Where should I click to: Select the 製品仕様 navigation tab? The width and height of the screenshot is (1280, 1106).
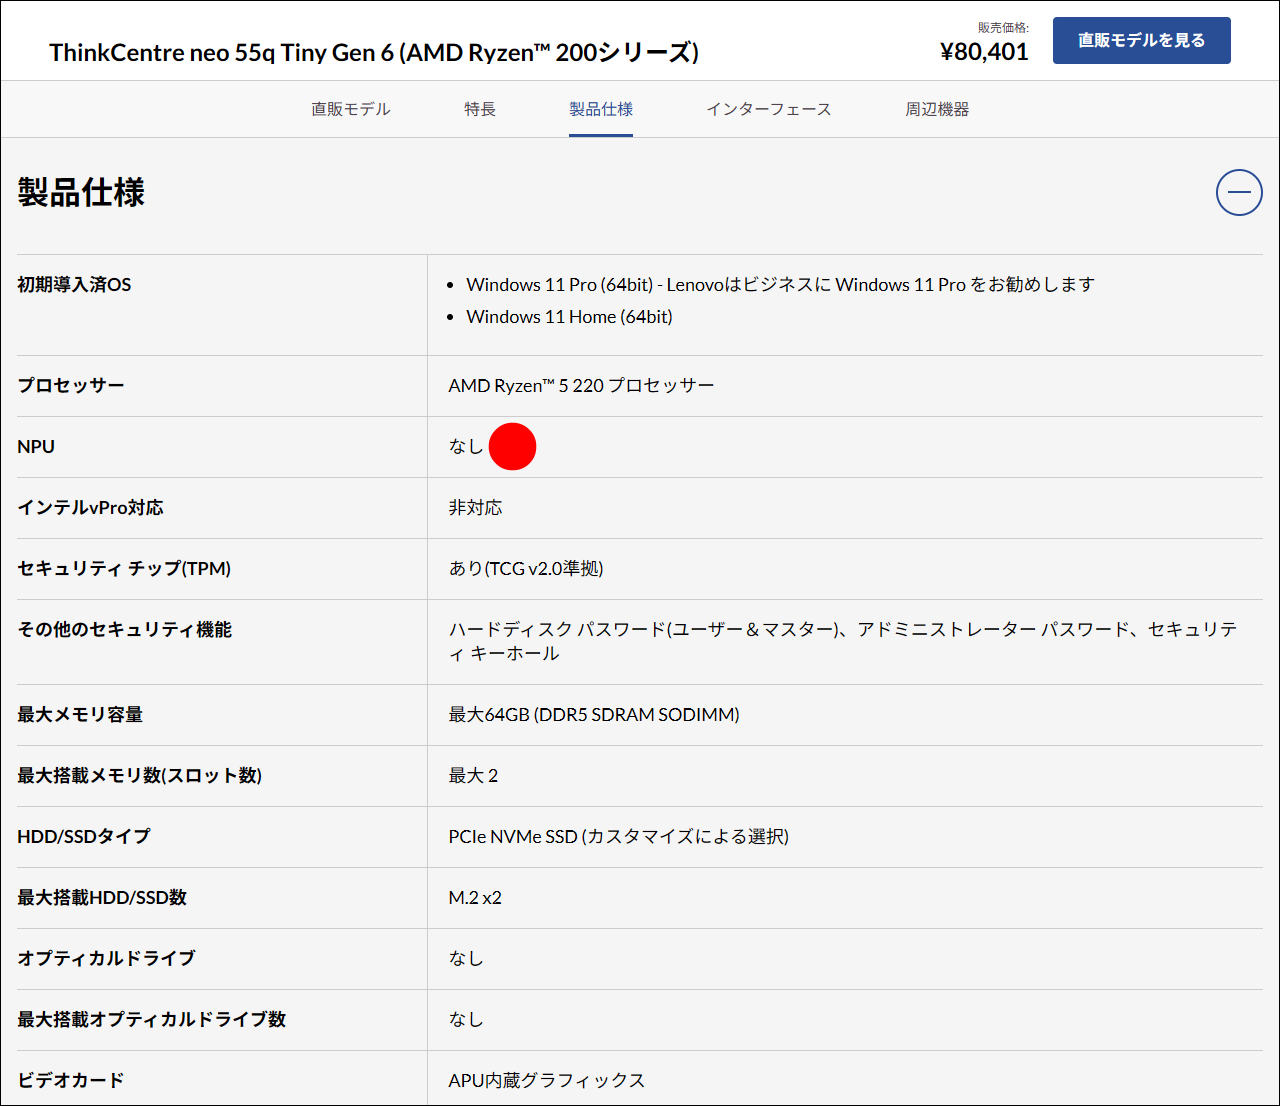[x=600, y=109]
